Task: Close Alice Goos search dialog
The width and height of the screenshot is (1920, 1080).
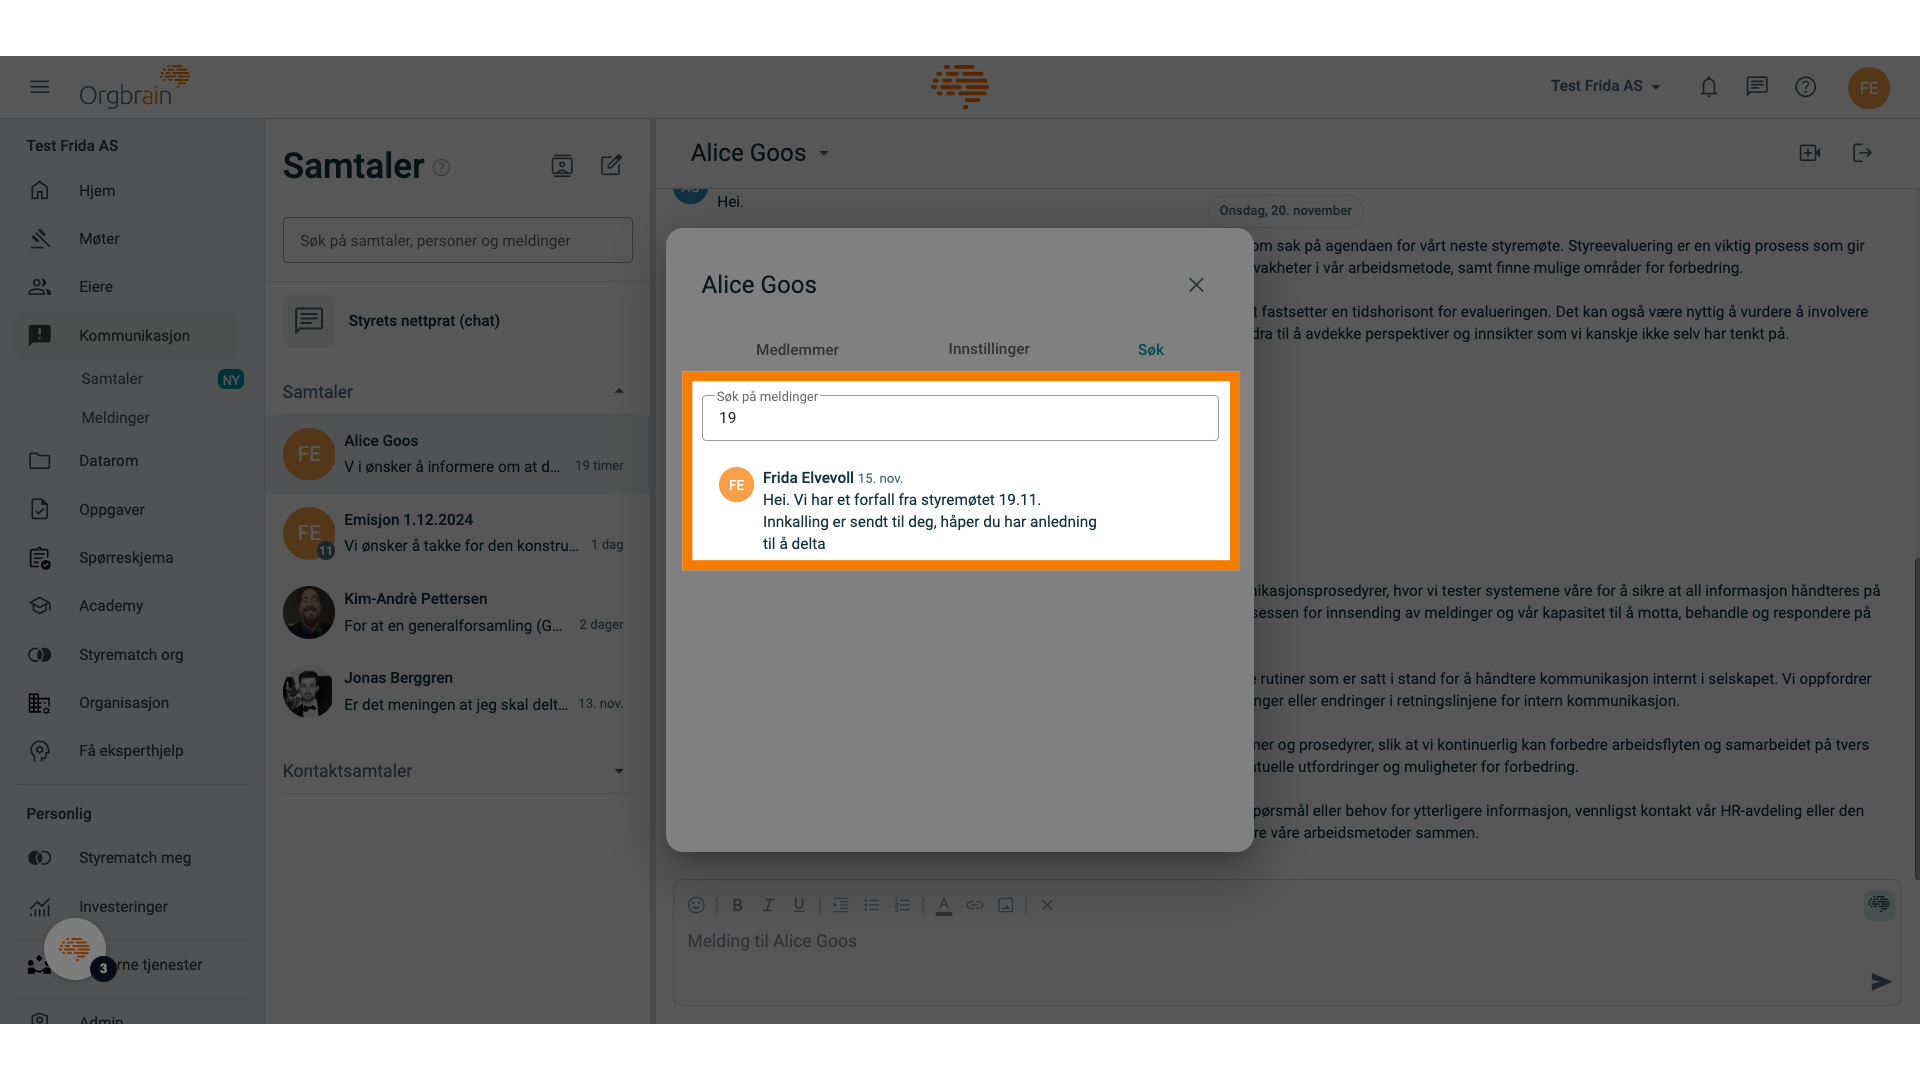Action: 1196,285
